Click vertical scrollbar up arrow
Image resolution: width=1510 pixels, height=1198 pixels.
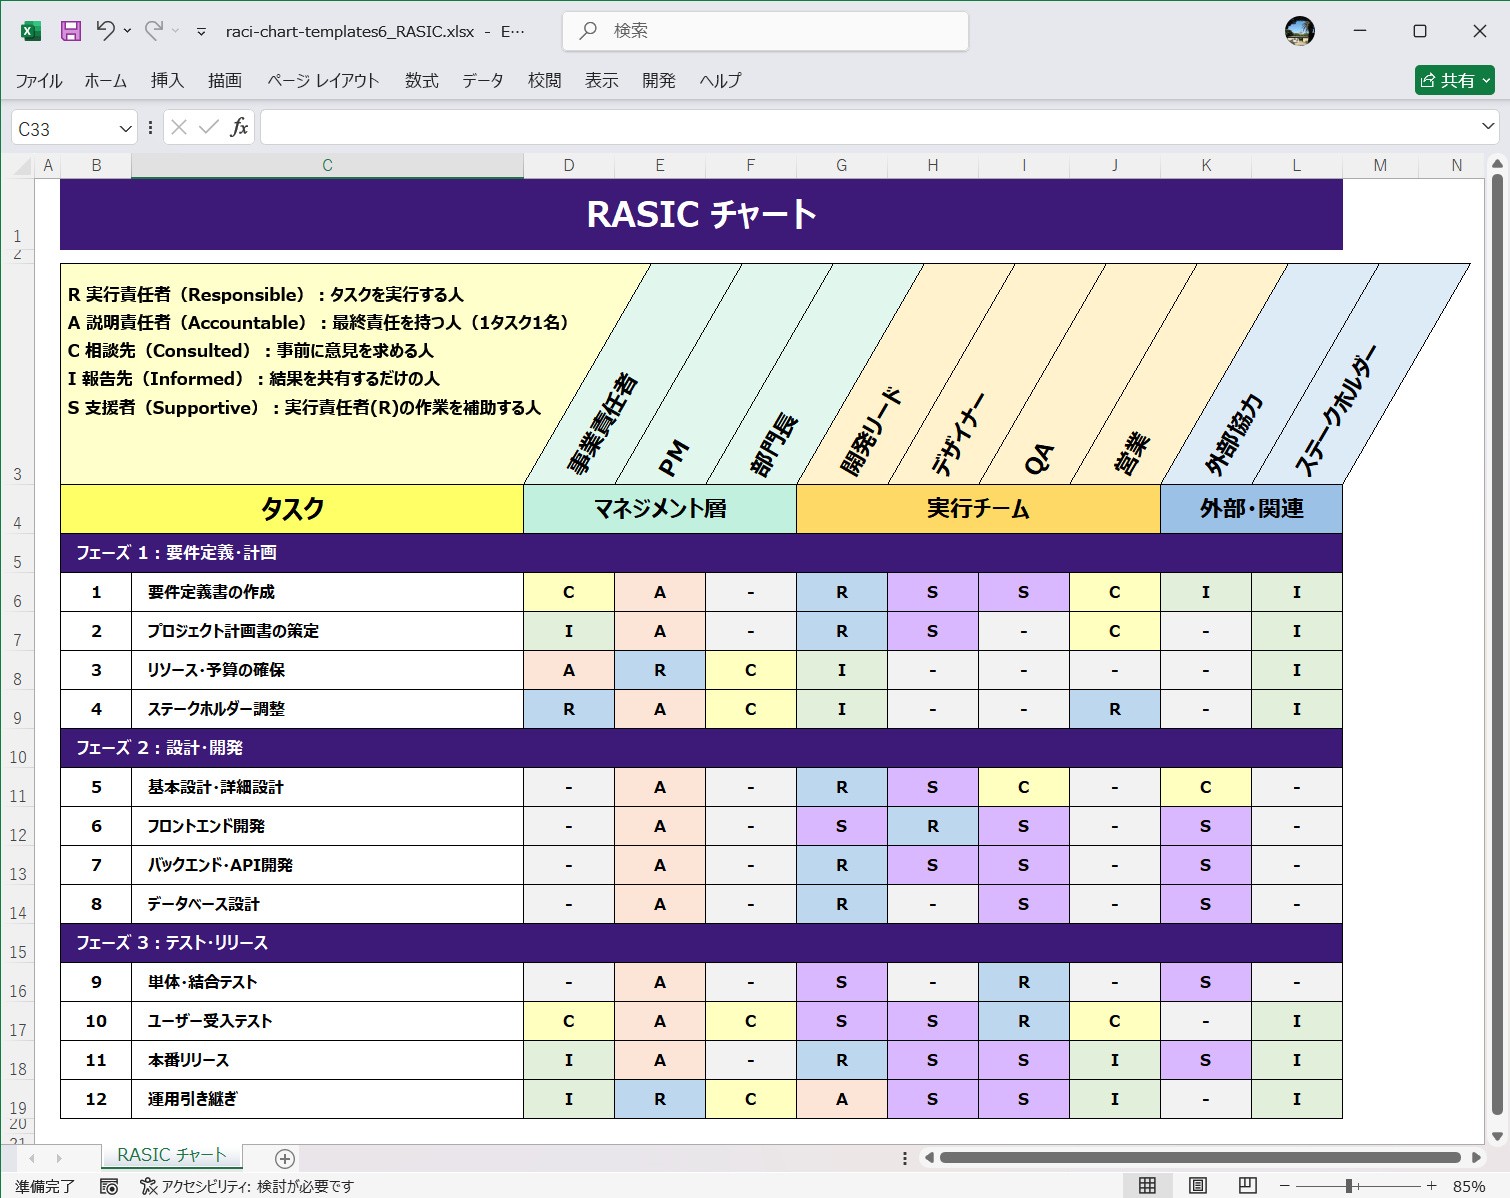point(1497,163)
